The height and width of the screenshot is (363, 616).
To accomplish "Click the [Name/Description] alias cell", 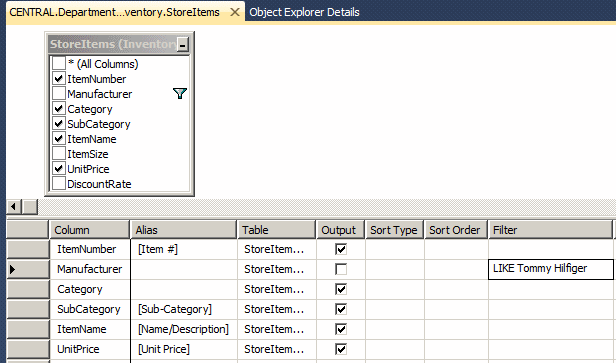I will tap(183, 329).
